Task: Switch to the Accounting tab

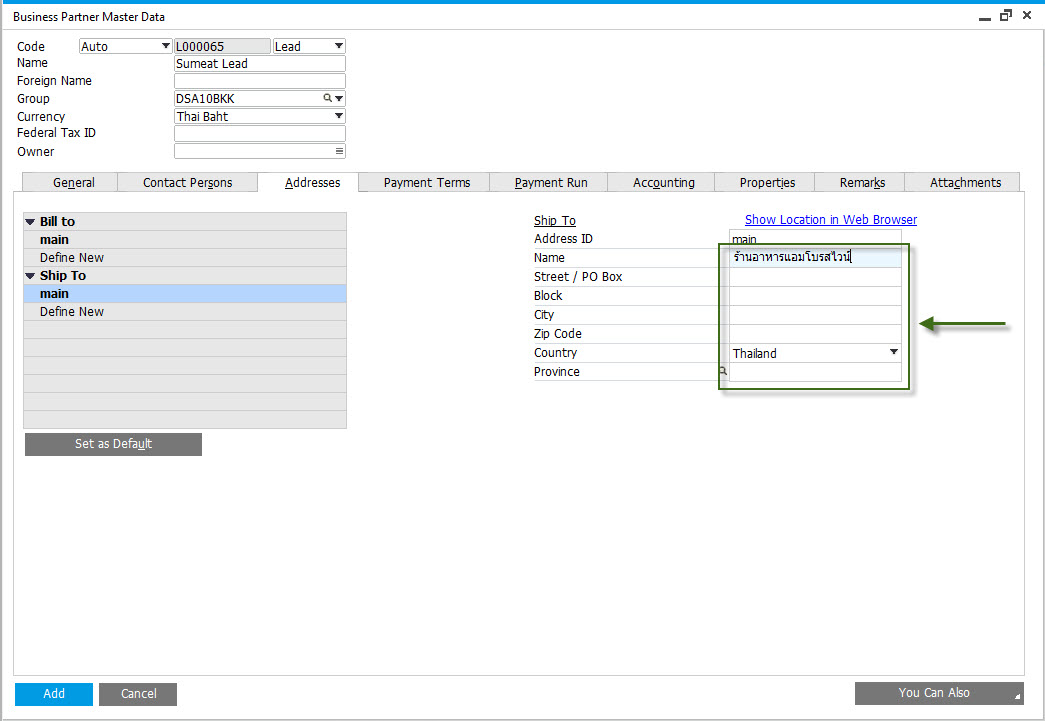Action: tap(662, 182)
